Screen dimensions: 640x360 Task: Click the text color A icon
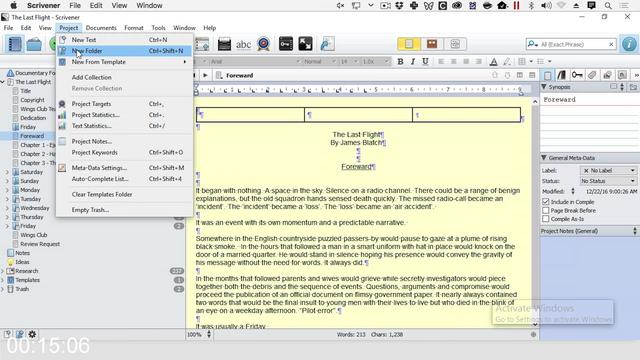click(x=493, y=62)
